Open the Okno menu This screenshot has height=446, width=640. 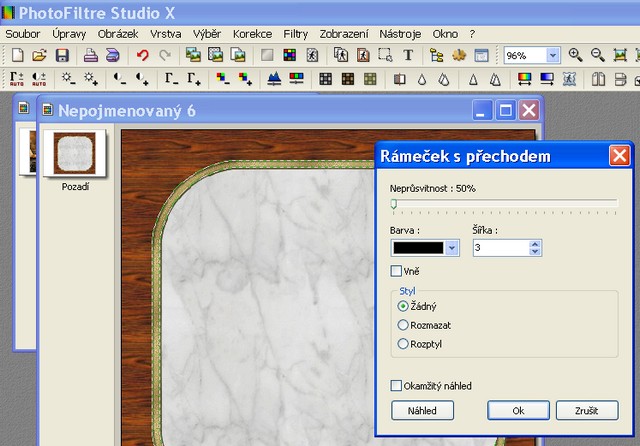pyautogui.click(x=445, y=34)
